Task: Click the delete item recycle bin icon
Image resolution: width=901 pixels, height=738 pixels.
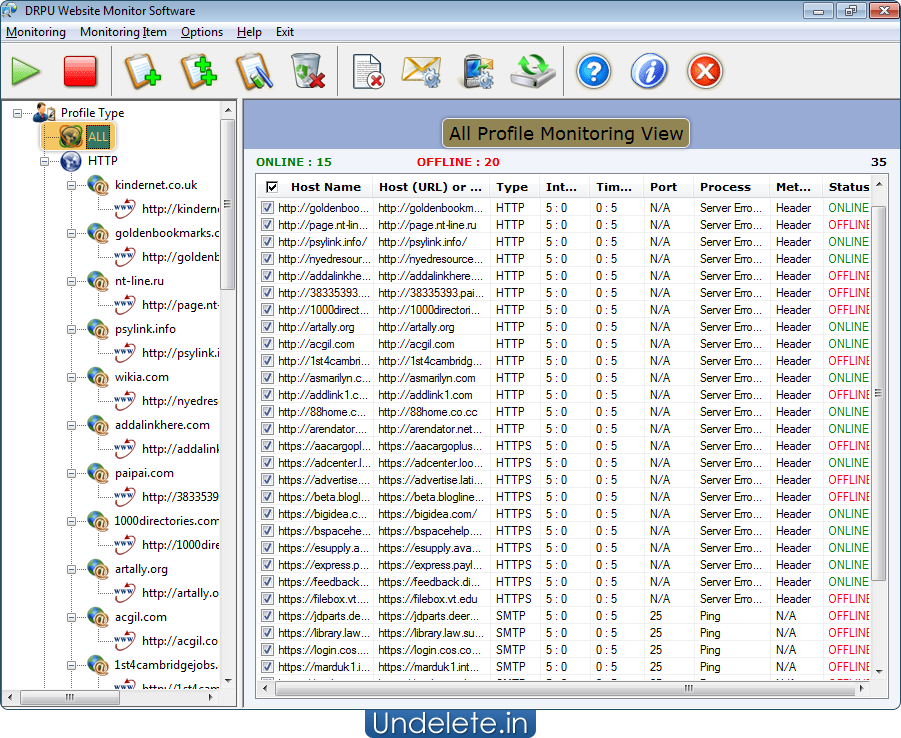Action: [x=307, y=71]
